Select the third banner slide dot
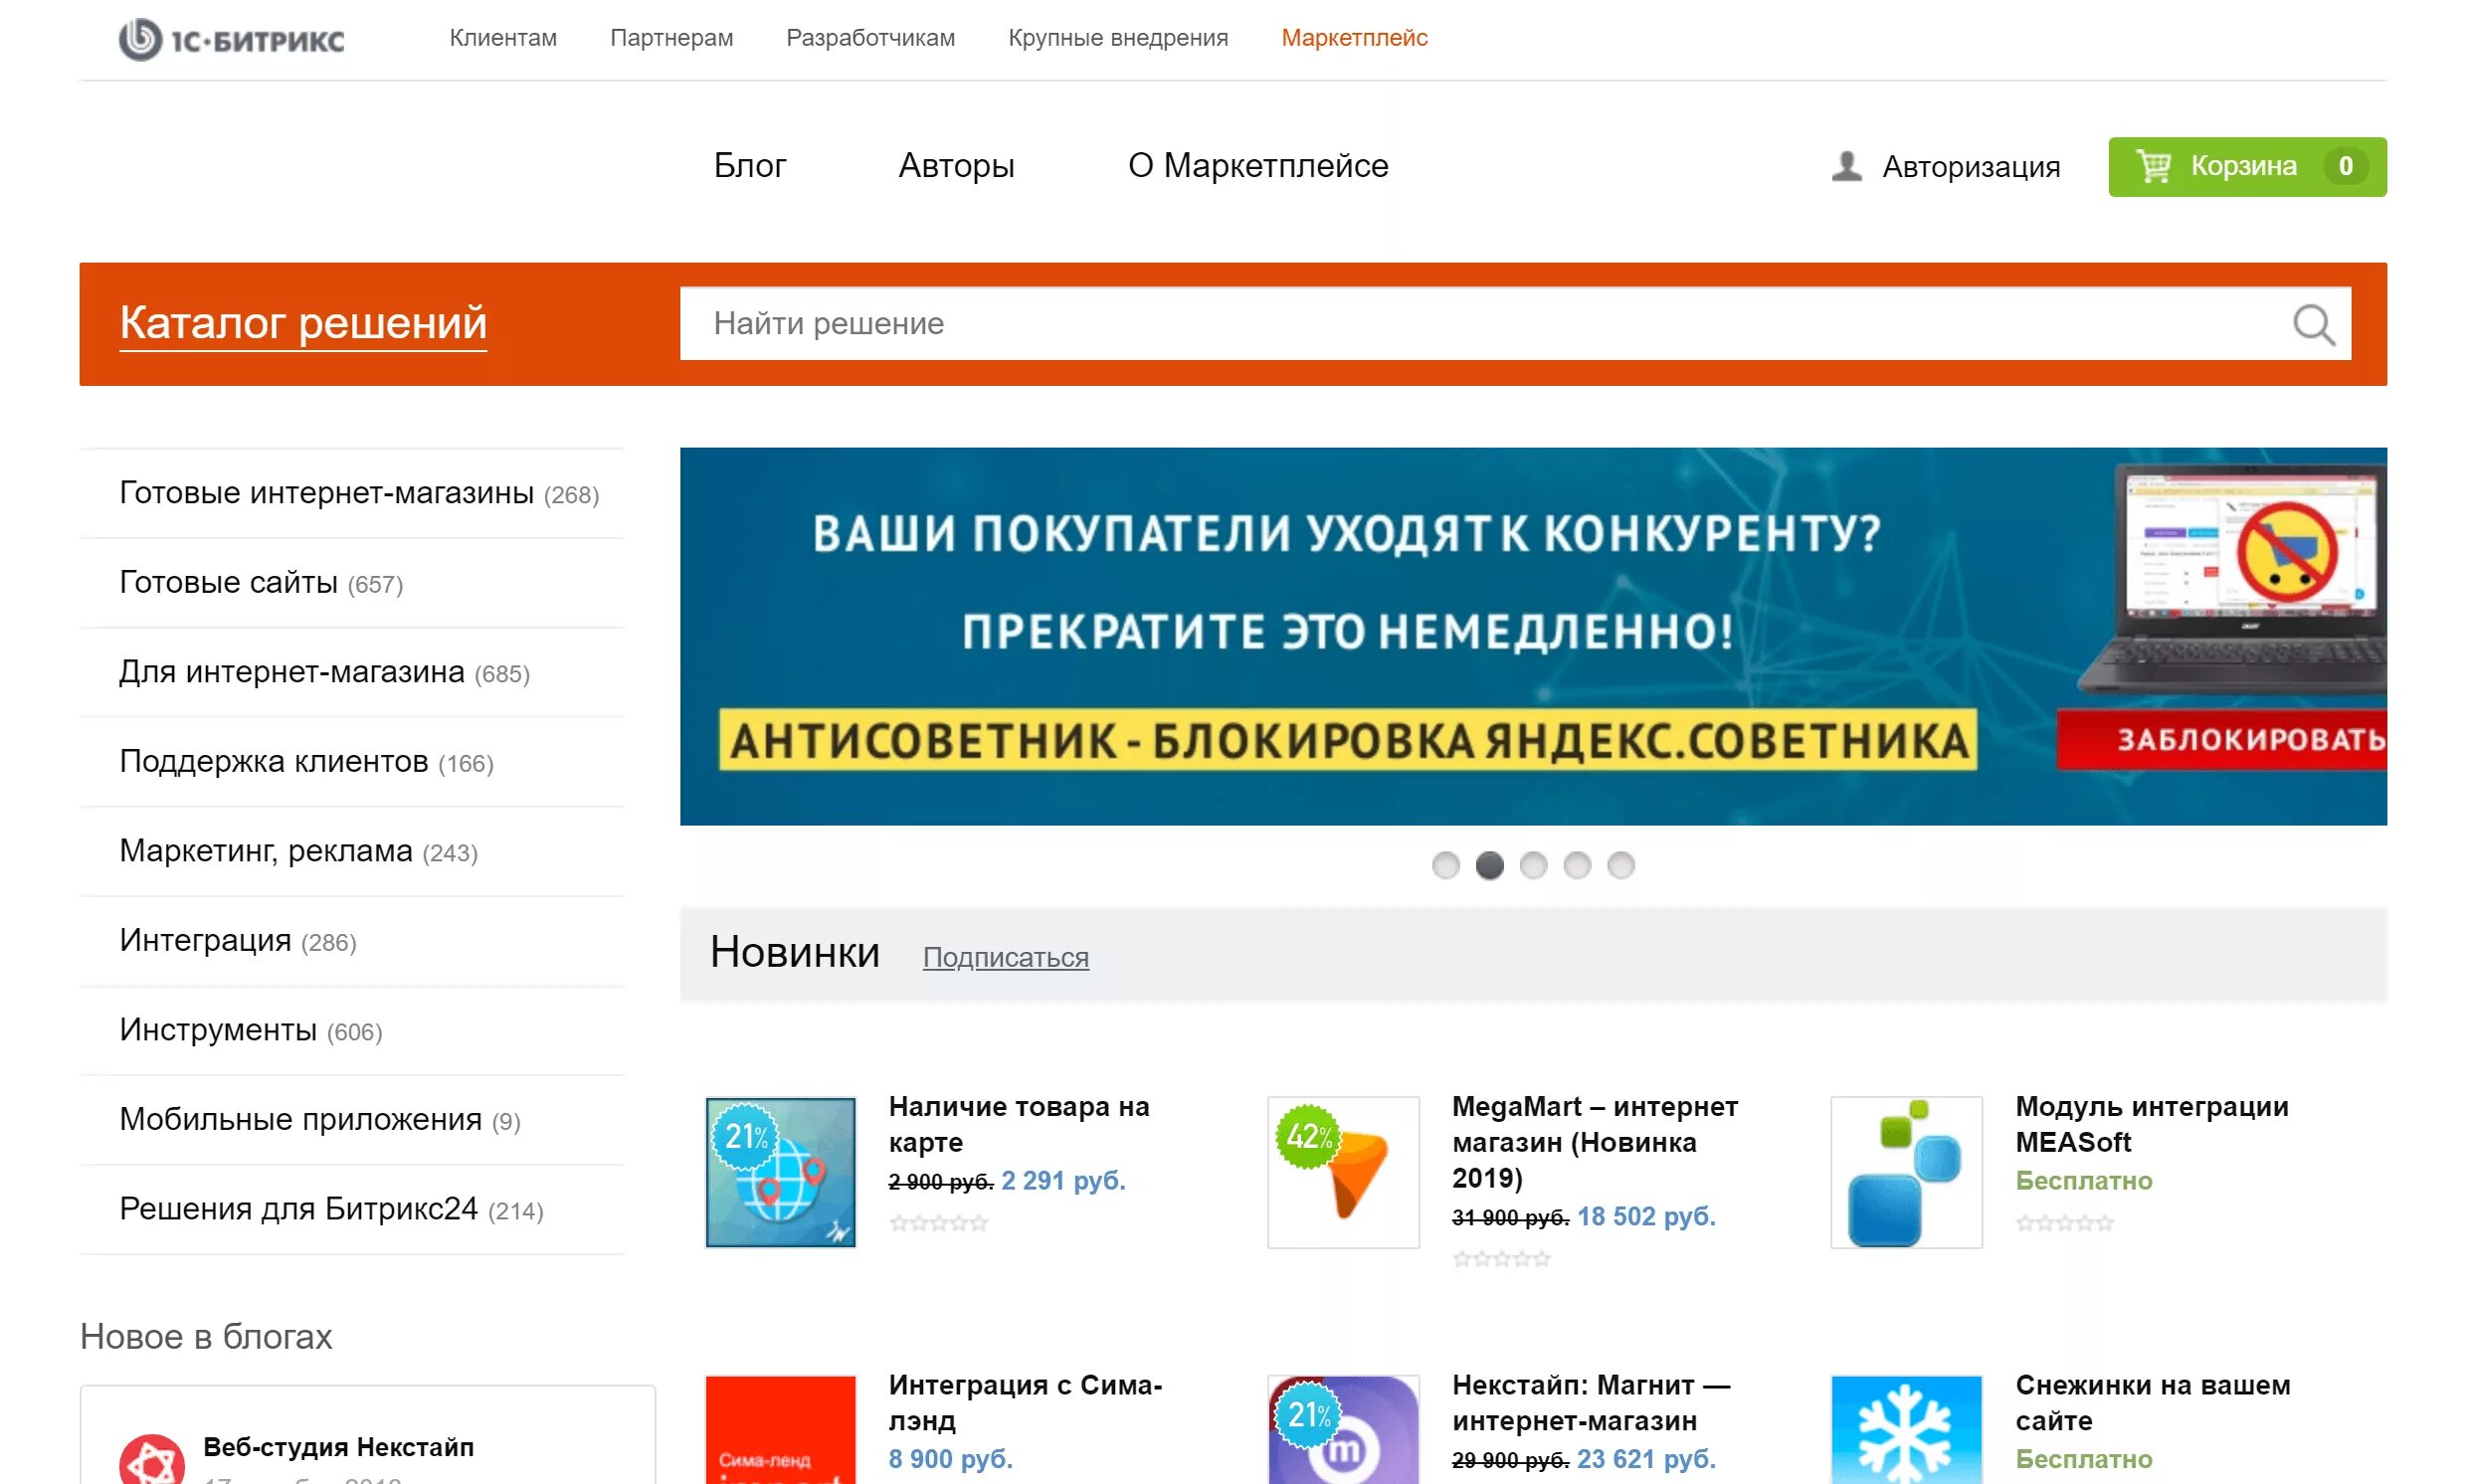 pyautogui.click(x=1533, y=865)
